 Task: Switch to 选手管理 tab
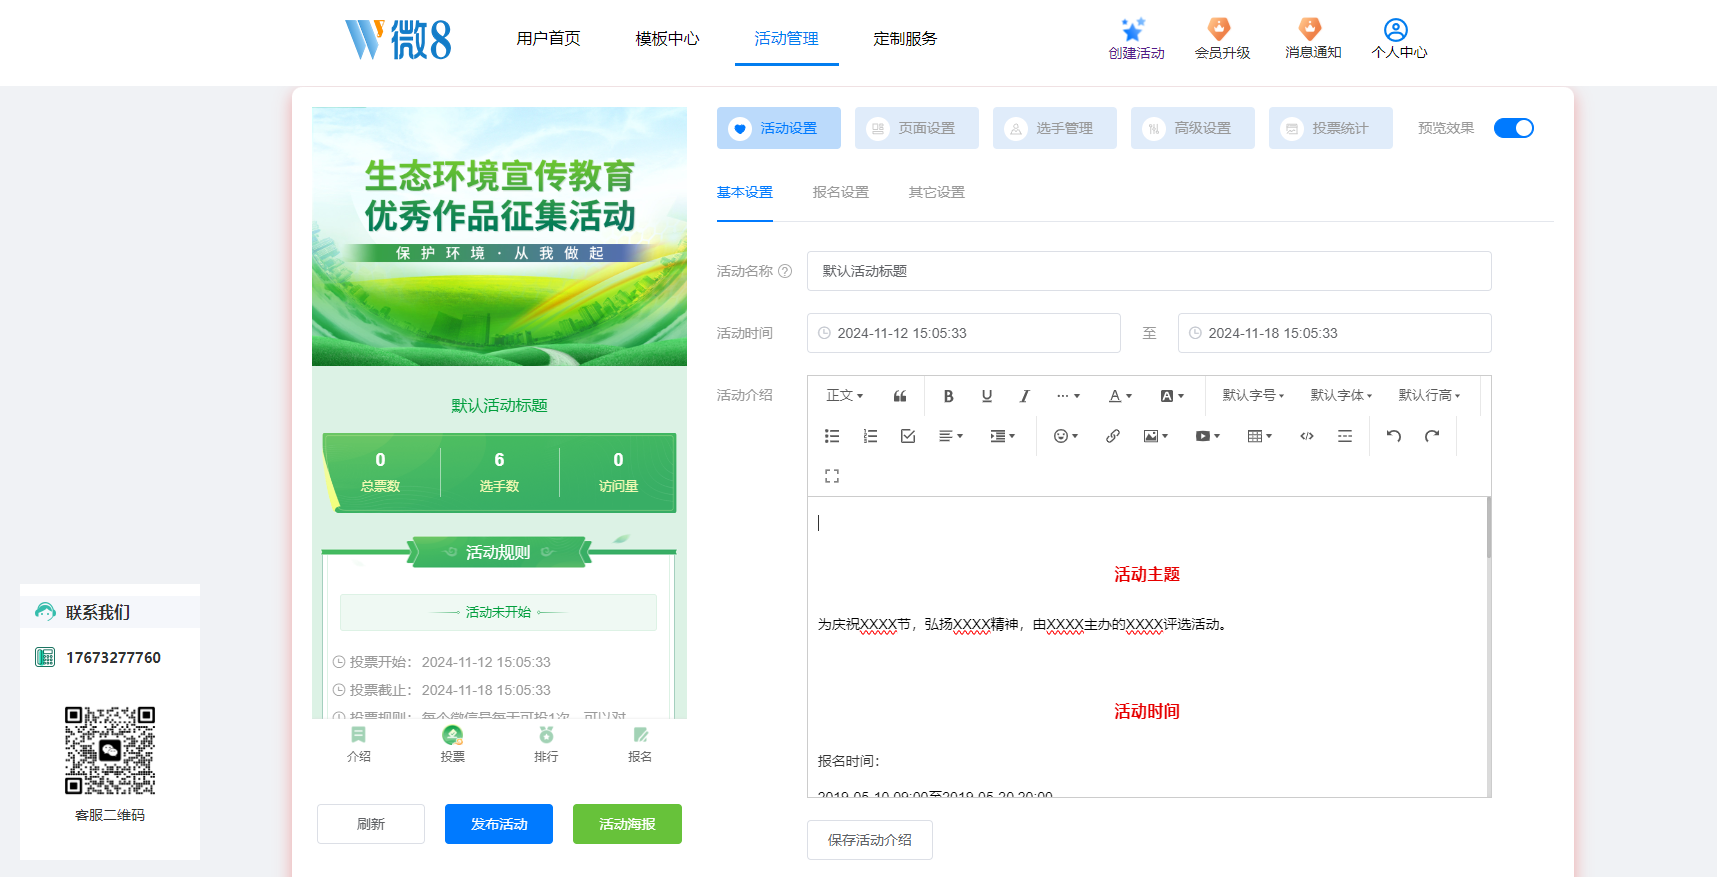pyautogui.click(x=1055, y=128)
